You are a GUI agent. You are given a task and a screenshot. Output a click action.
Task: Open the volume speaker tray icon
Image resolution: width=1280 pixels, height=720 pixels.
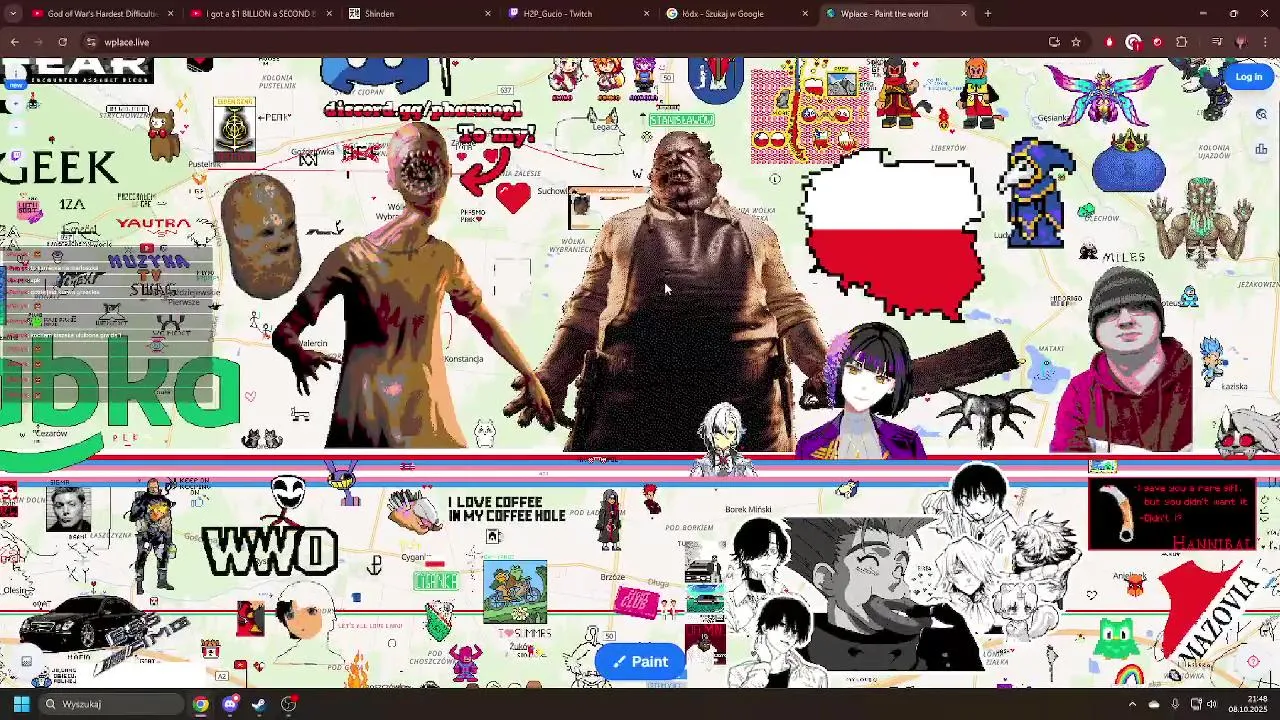tap(1211, 704)
